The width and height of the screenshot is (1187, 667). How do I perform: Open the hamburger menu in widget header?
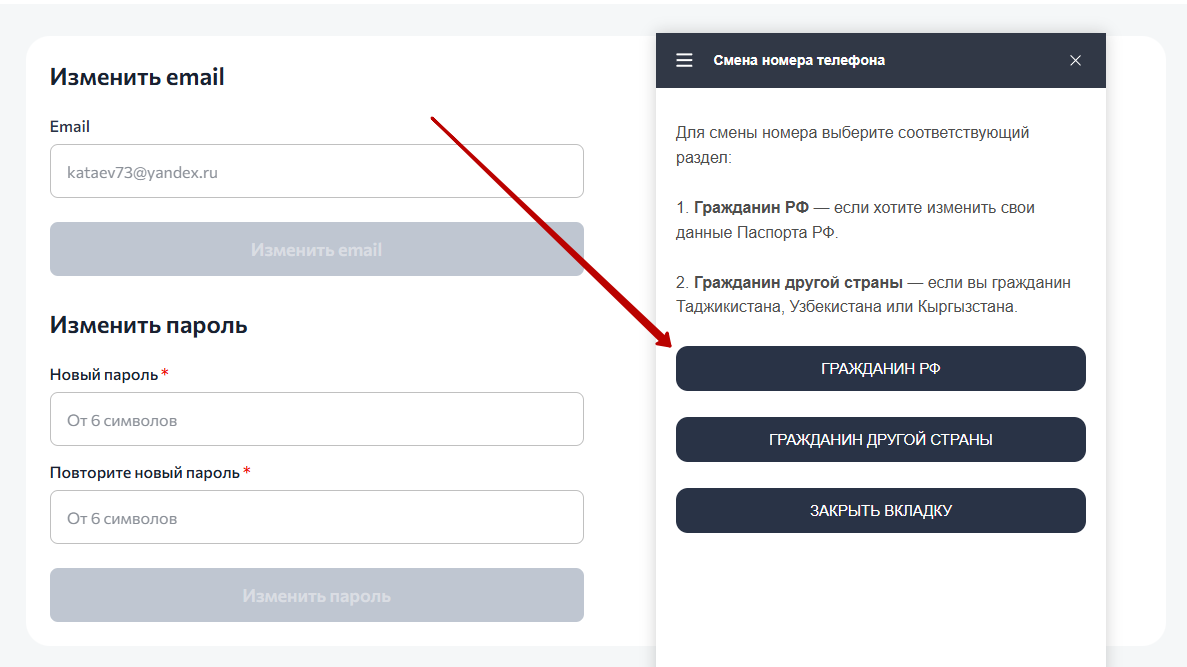coord(684,60)
